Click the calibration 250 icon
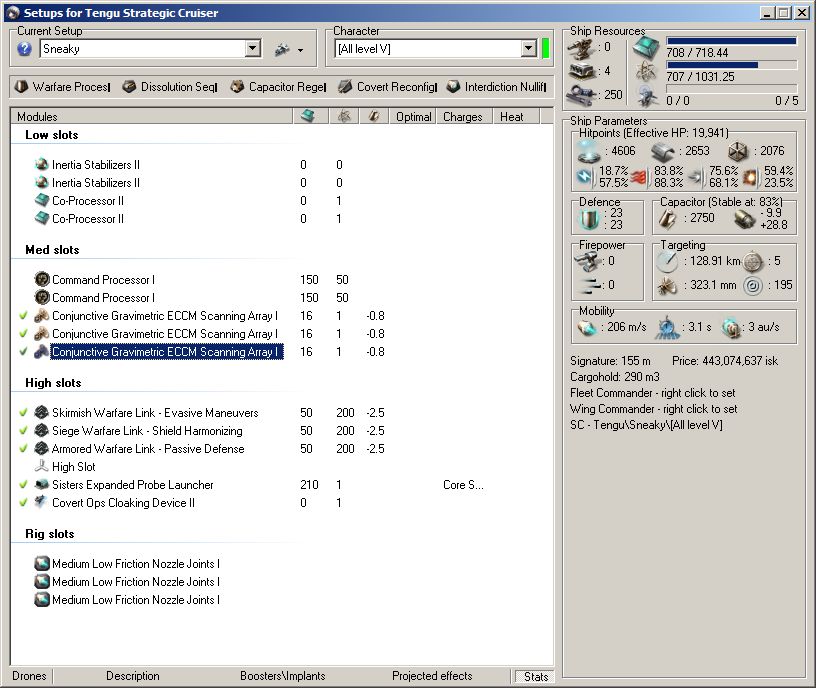The height and width of the screenshot is (688, 816). click(581, 95)
